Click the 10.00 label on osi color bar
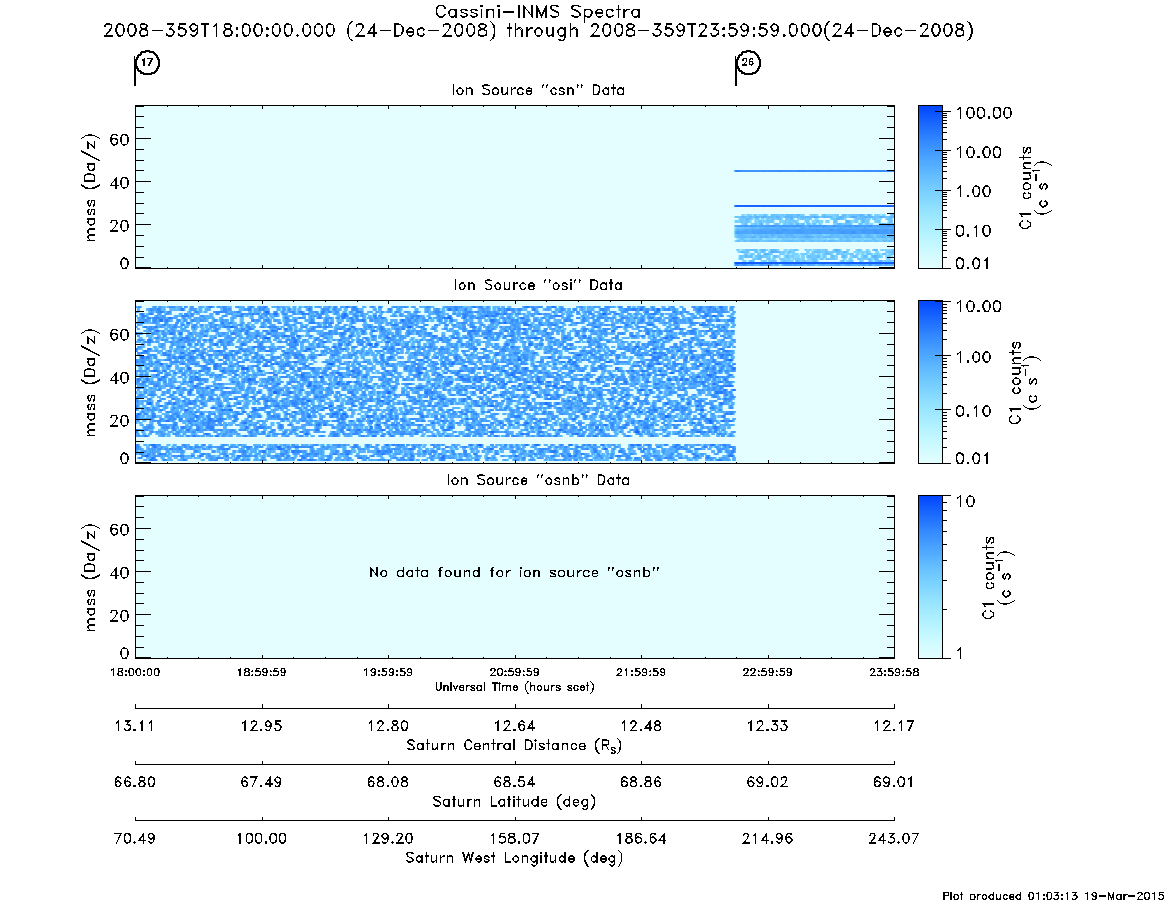Screen dimensions: 1165x900 click(x=979, y=307)
